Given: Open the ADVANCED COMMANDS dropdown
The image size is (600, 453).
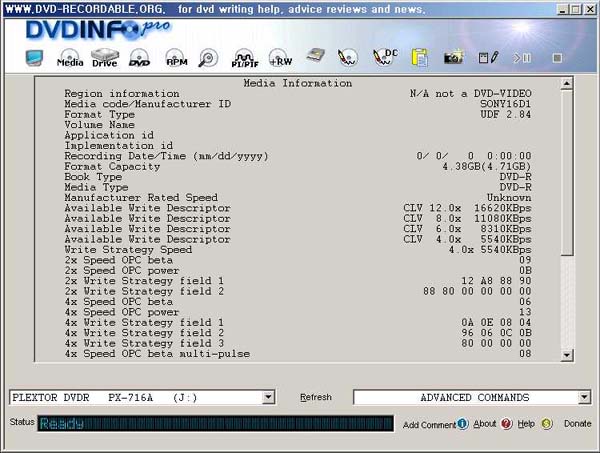Looking at the screenshot, I should (584, 398).
